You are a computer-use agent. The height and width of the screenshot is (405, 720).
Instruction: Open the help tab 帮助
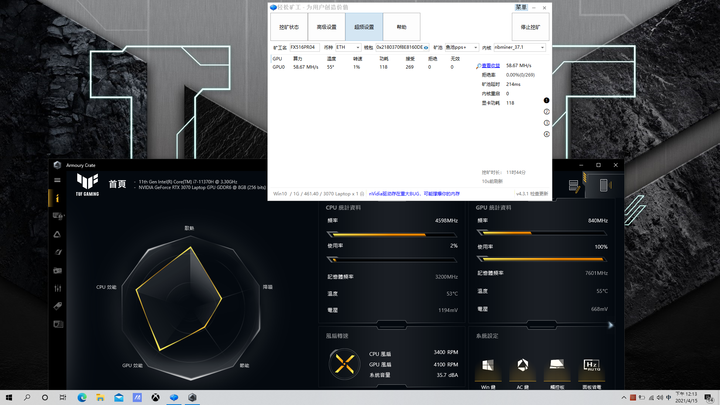(x=401, y=27)
